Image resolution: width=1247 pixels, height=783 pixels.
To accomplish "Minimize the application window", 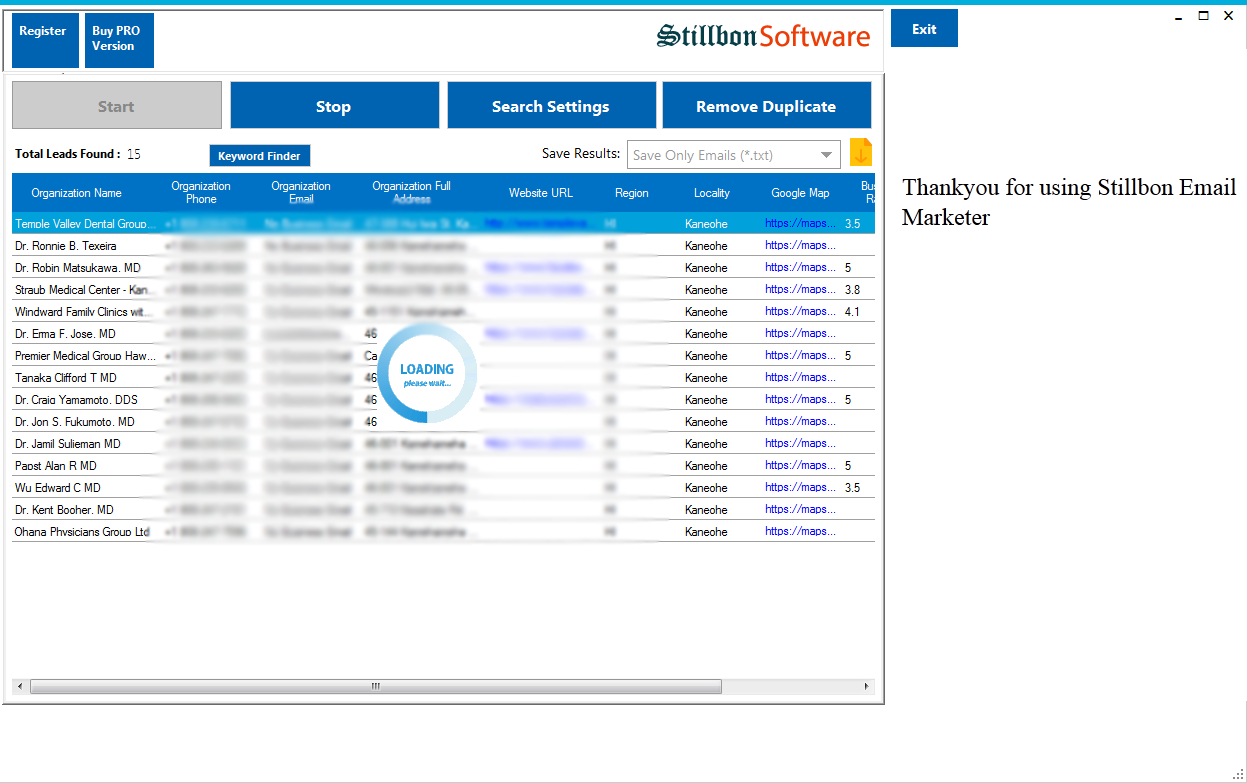I will 1179,16.
